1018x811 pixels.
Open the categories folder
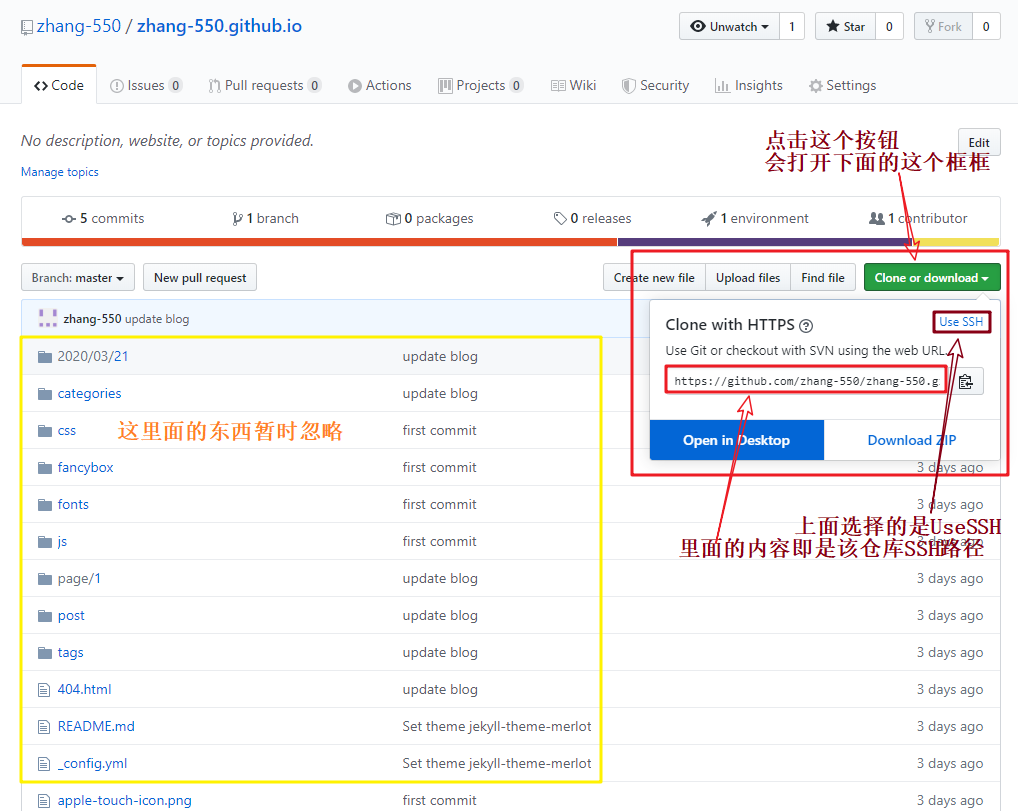point(89,393)
